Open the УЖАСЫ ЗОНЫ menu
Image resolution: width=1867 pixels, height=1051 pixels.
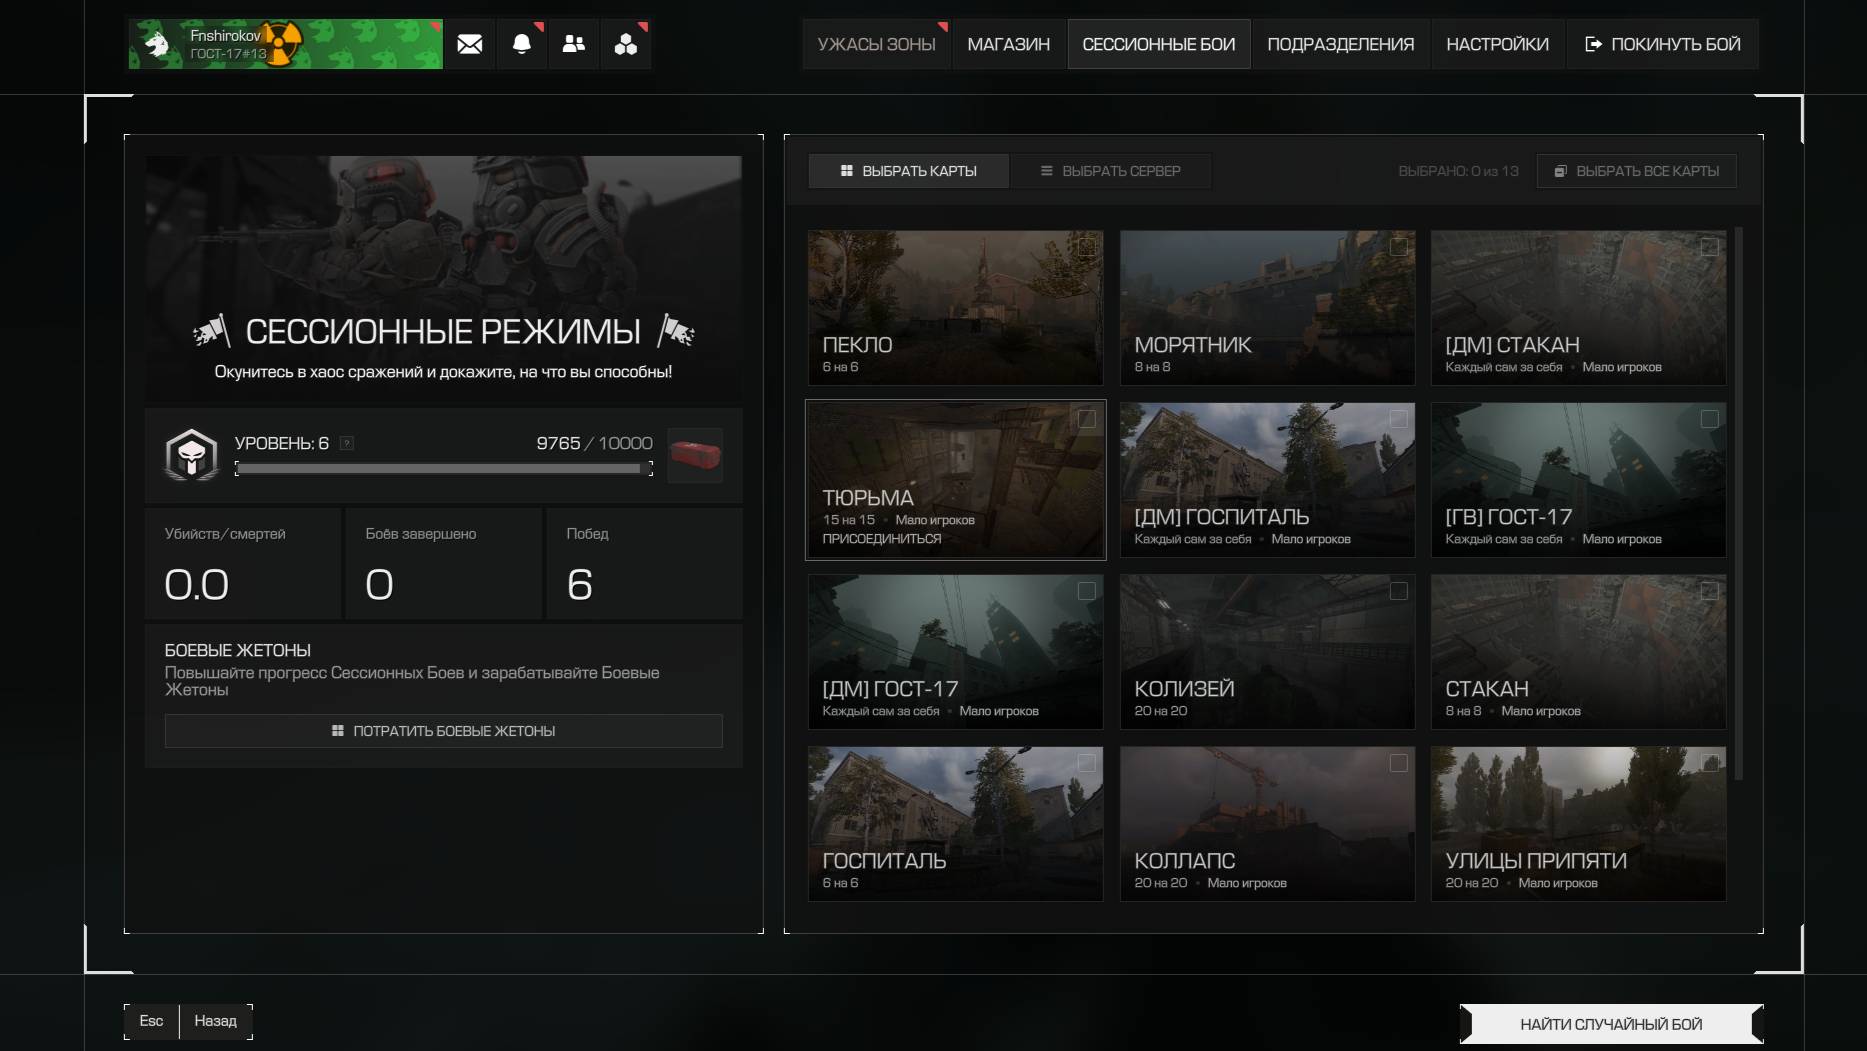pyautogui.click(x=876, y=44)
